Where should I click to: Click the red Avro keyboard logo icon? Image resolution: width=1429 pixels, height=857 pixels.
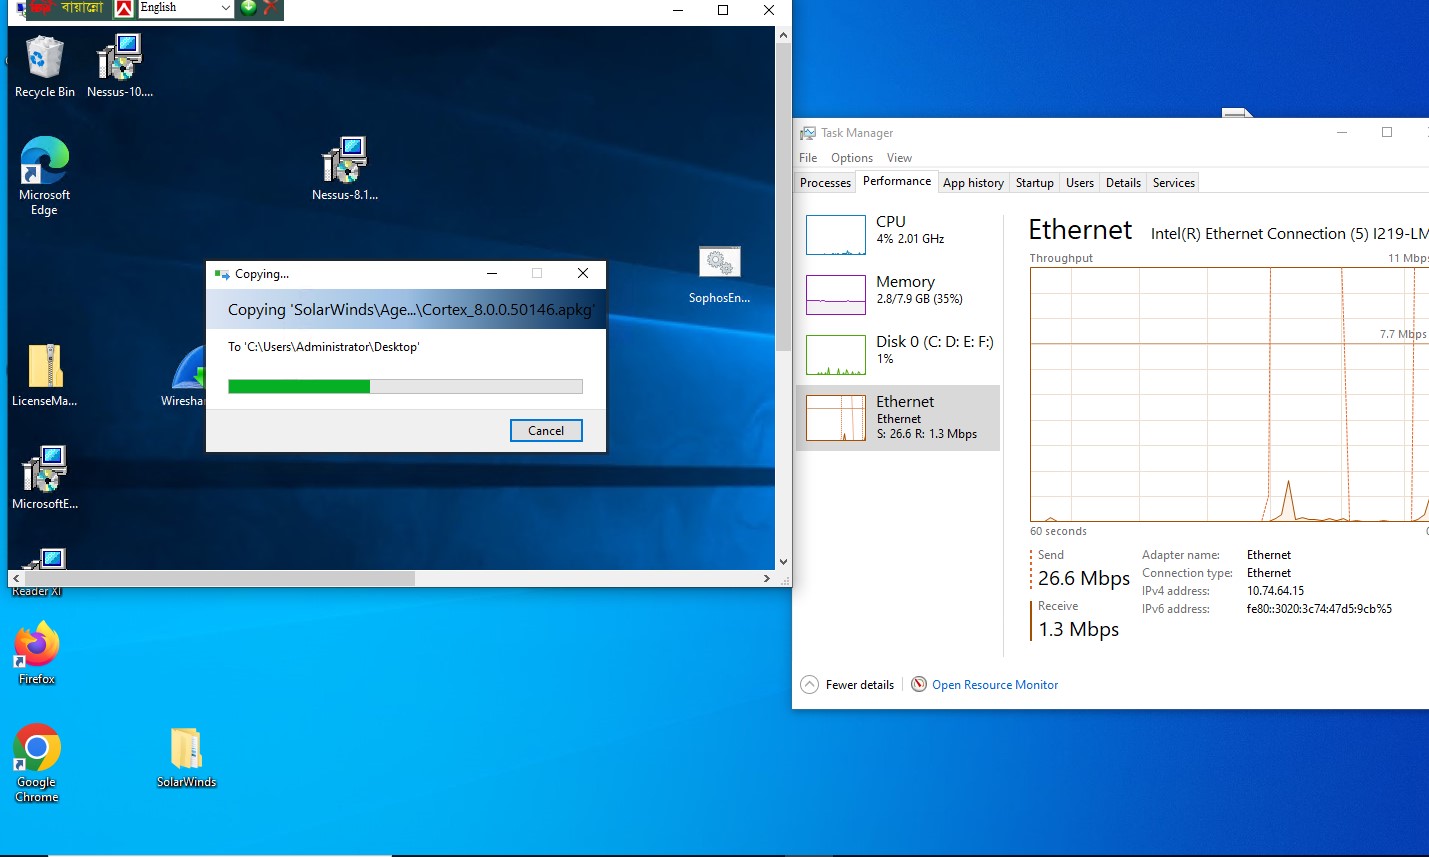point(124,9)
